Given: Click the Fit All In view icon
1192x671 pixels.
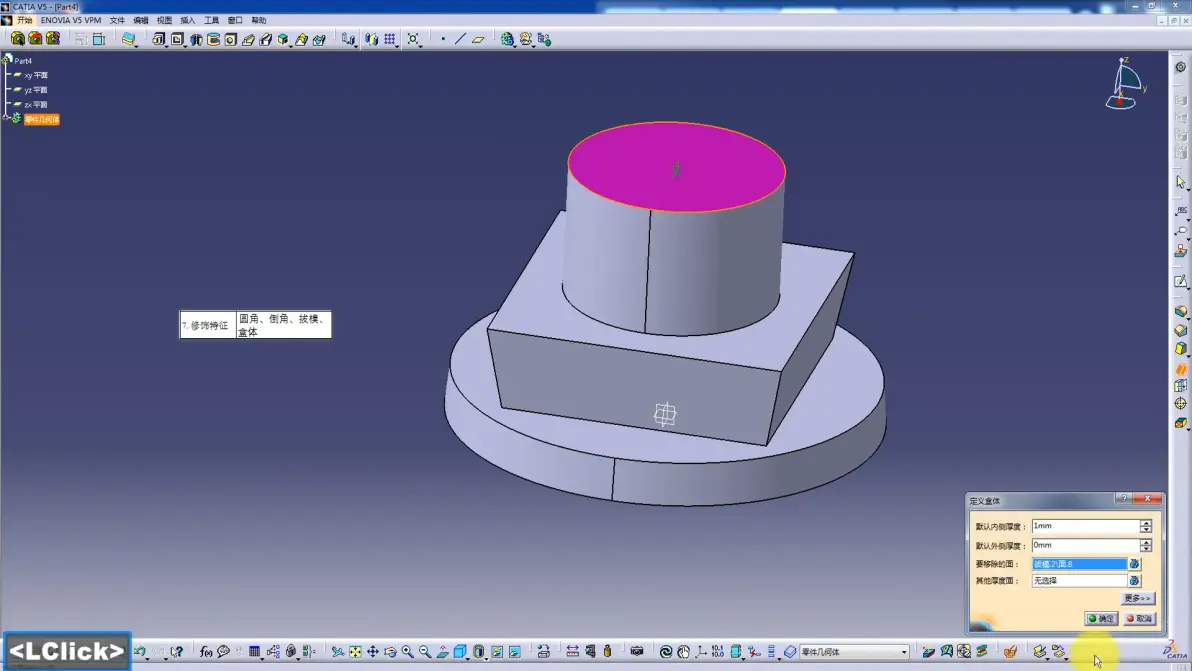Looking at the screenshot, I should click(355, 651).
